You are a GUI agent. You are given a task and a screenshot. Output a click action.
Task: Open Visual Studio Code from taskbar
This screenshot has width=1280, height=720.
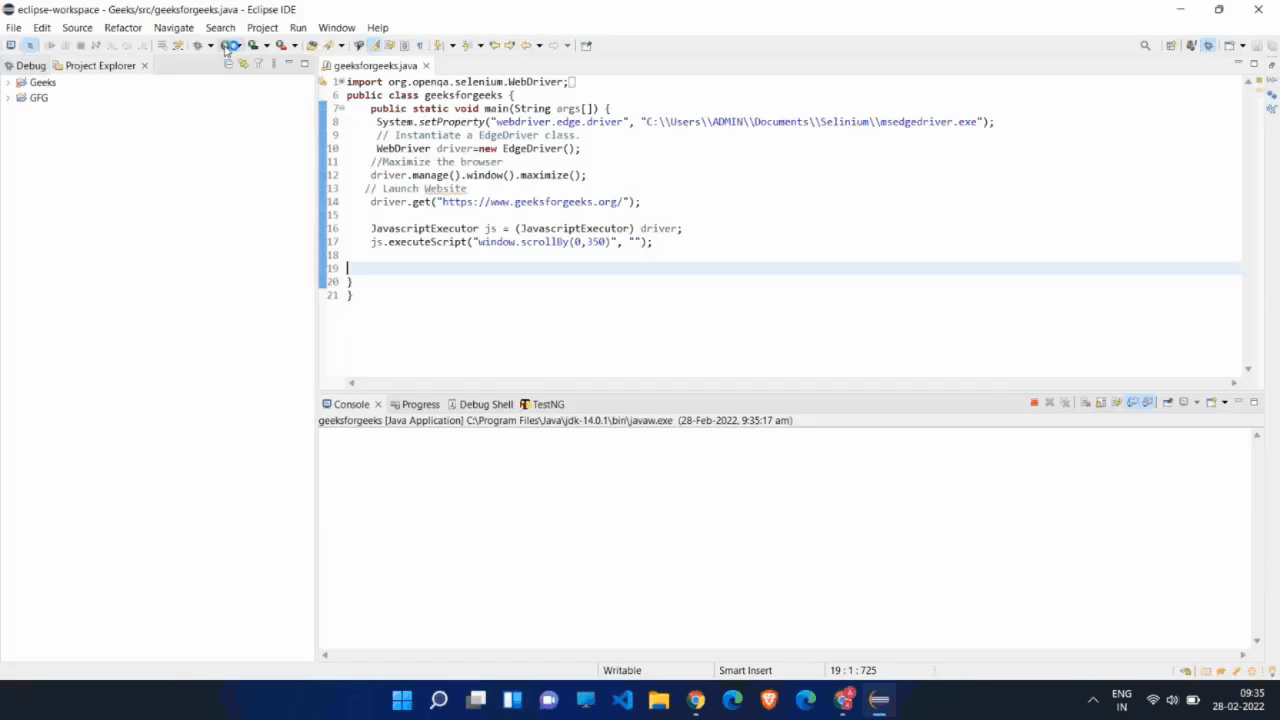tap(622, 700)
